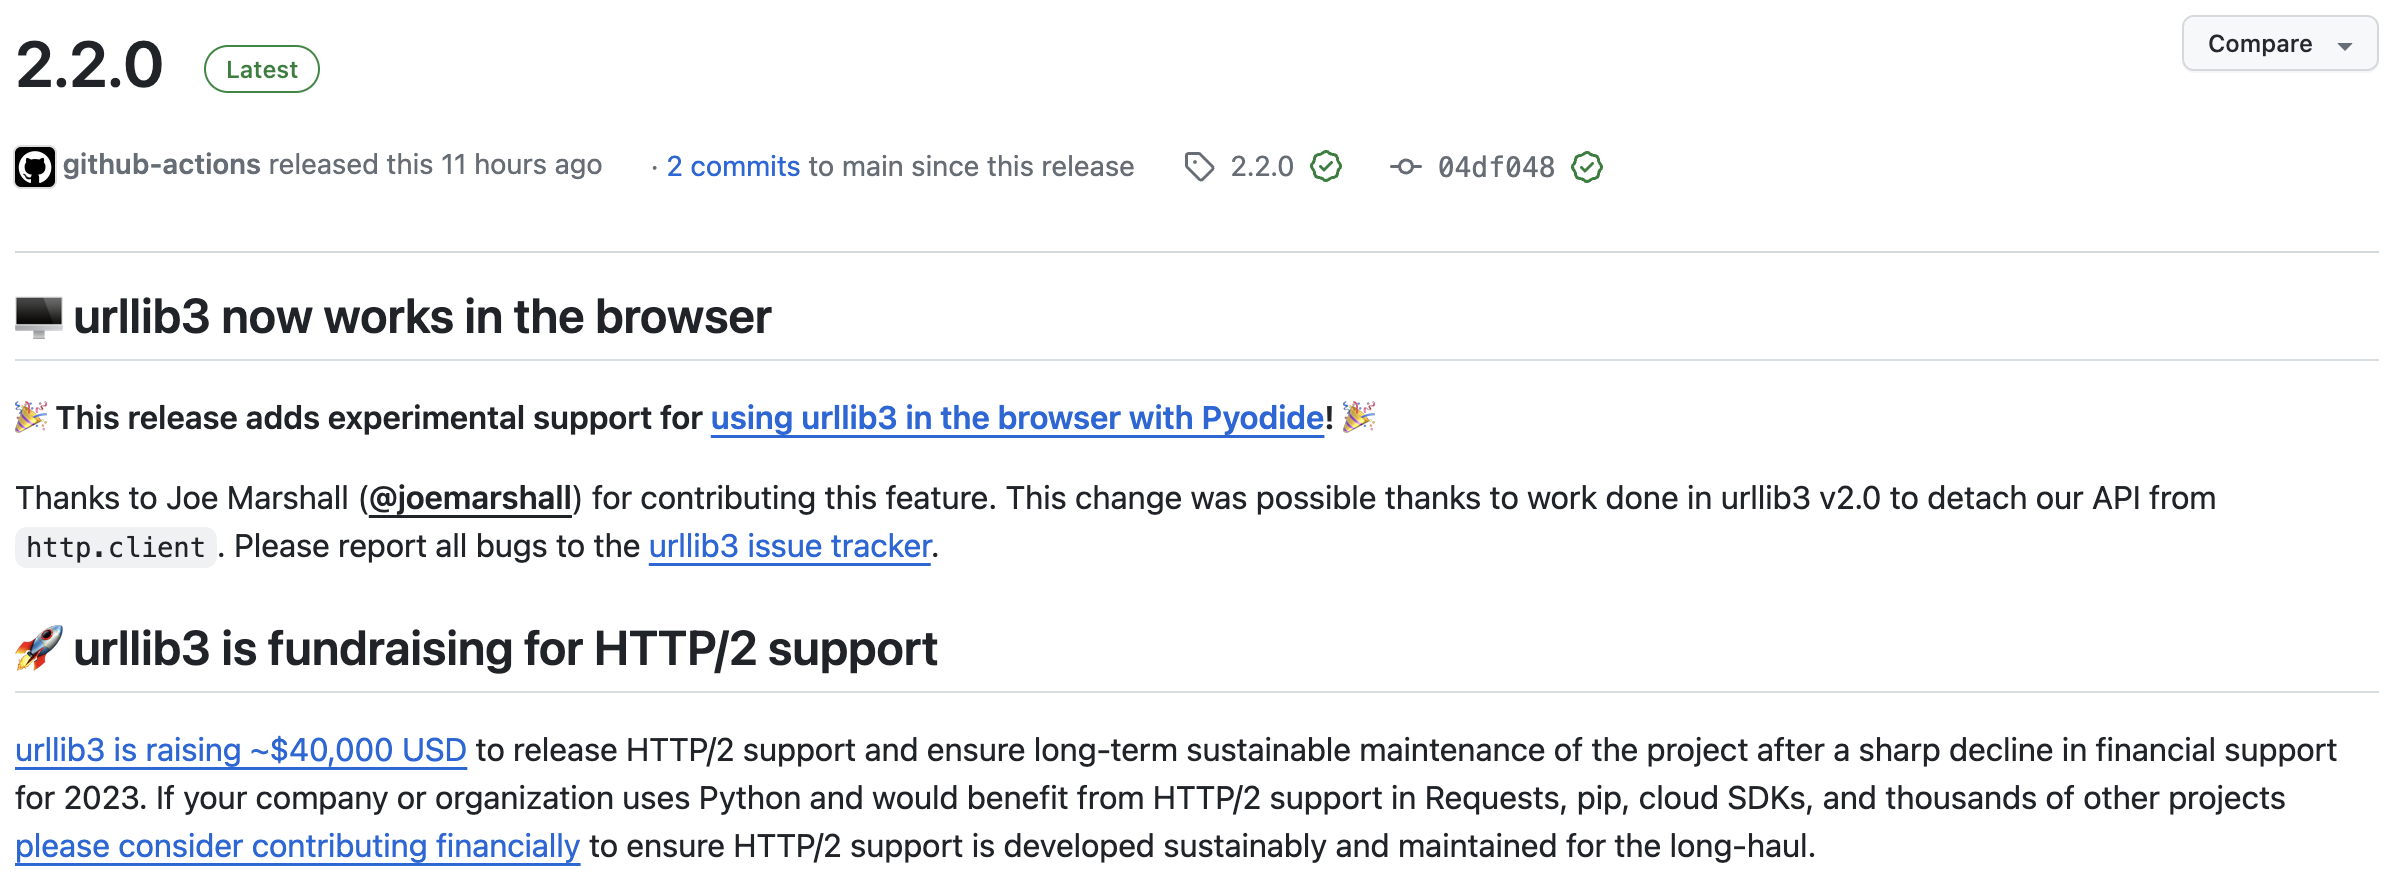Click the rocket emoji in fundraising heading
This screenshot has width=2384, height=884.
click(39, 648)
